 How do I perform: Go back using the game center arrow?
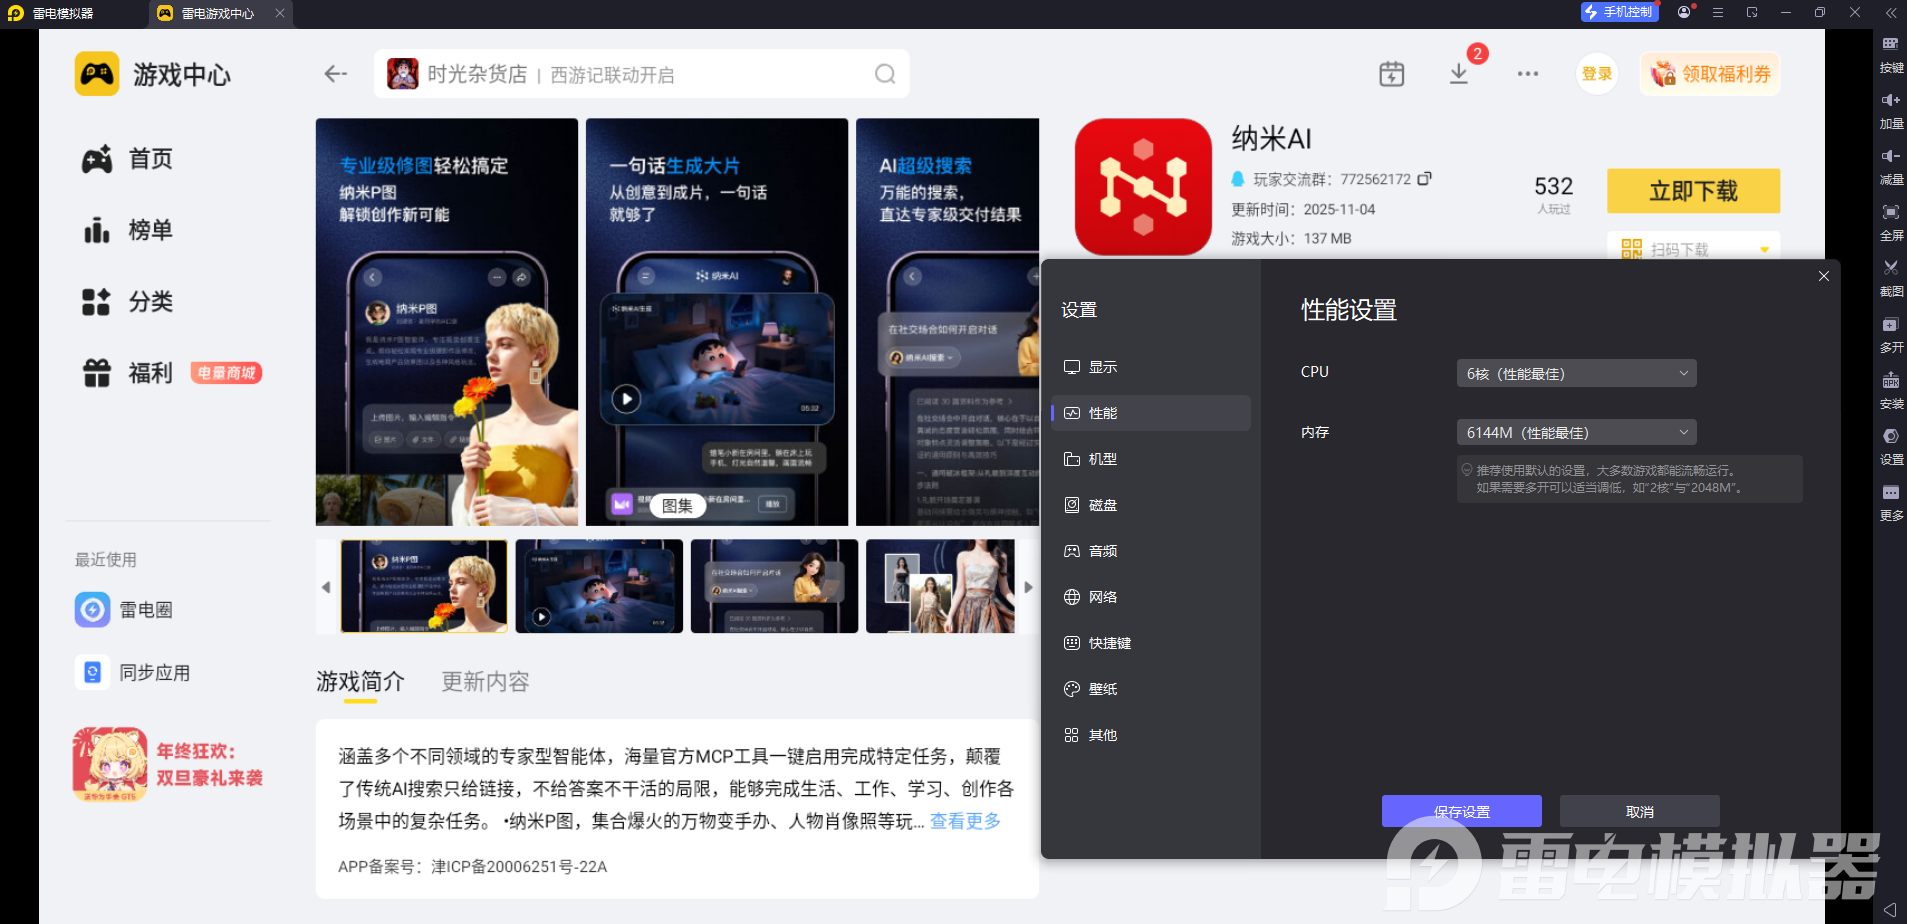(336, 74)
